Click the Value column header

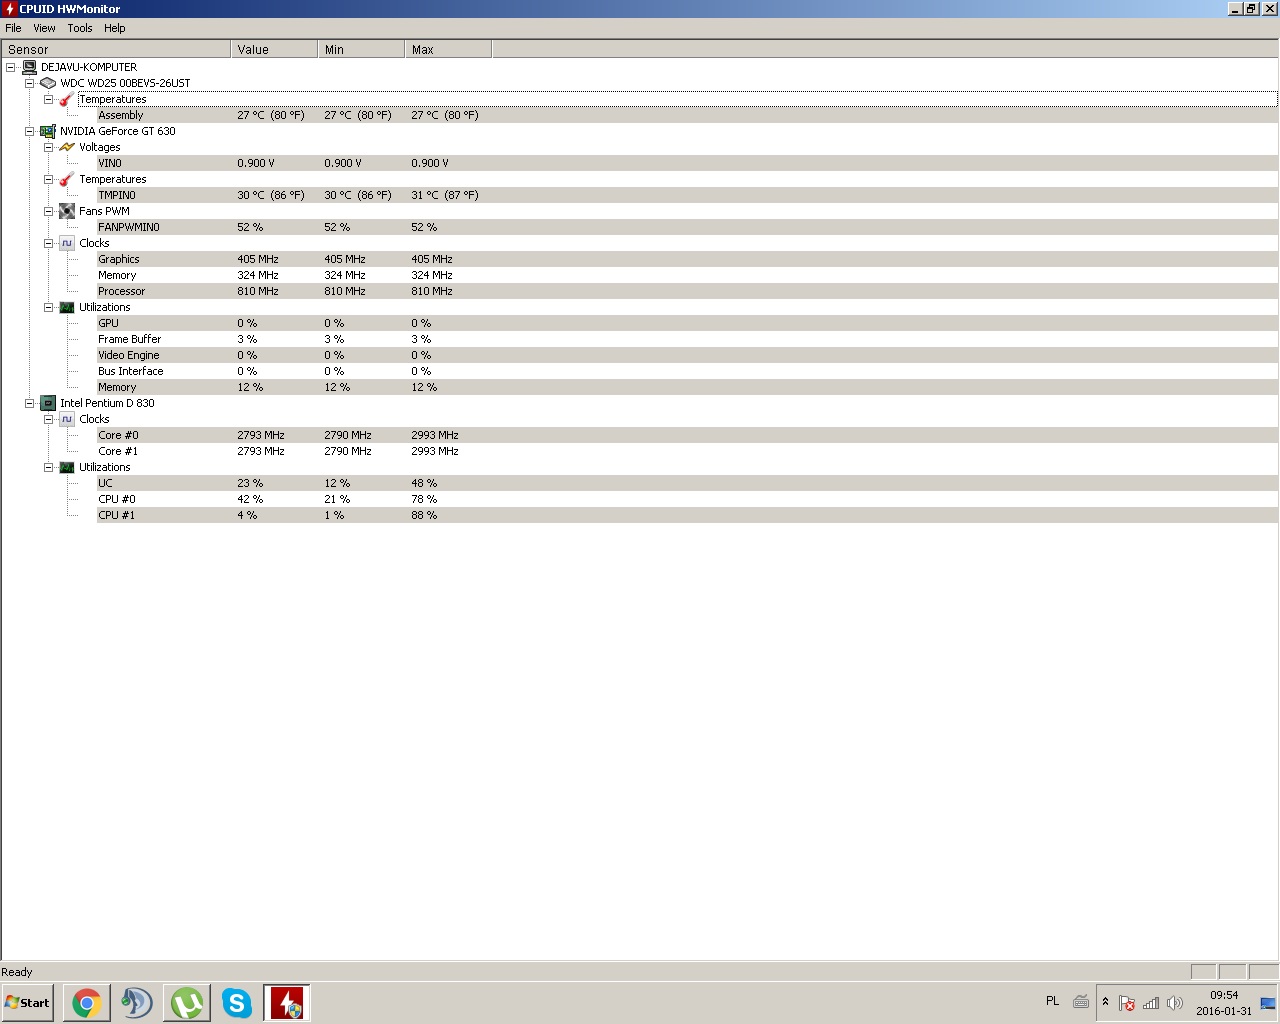pyautogui.click(x=274, y=49)
